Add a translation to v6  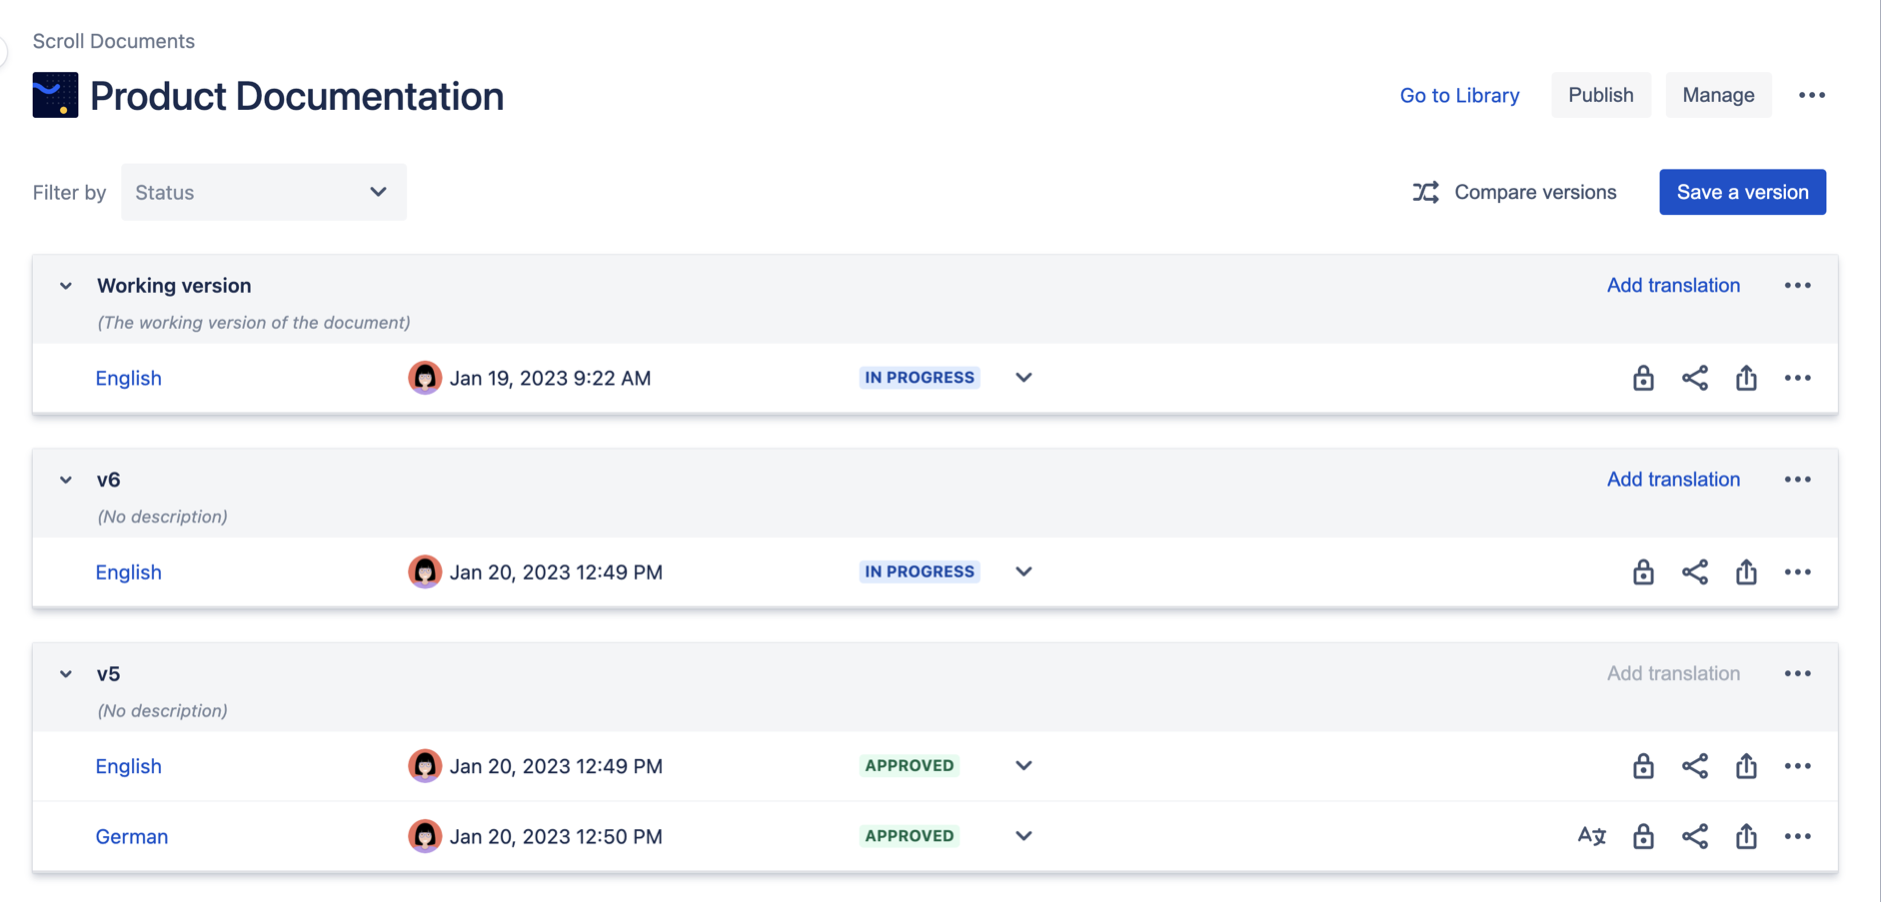pos(1673,479)
